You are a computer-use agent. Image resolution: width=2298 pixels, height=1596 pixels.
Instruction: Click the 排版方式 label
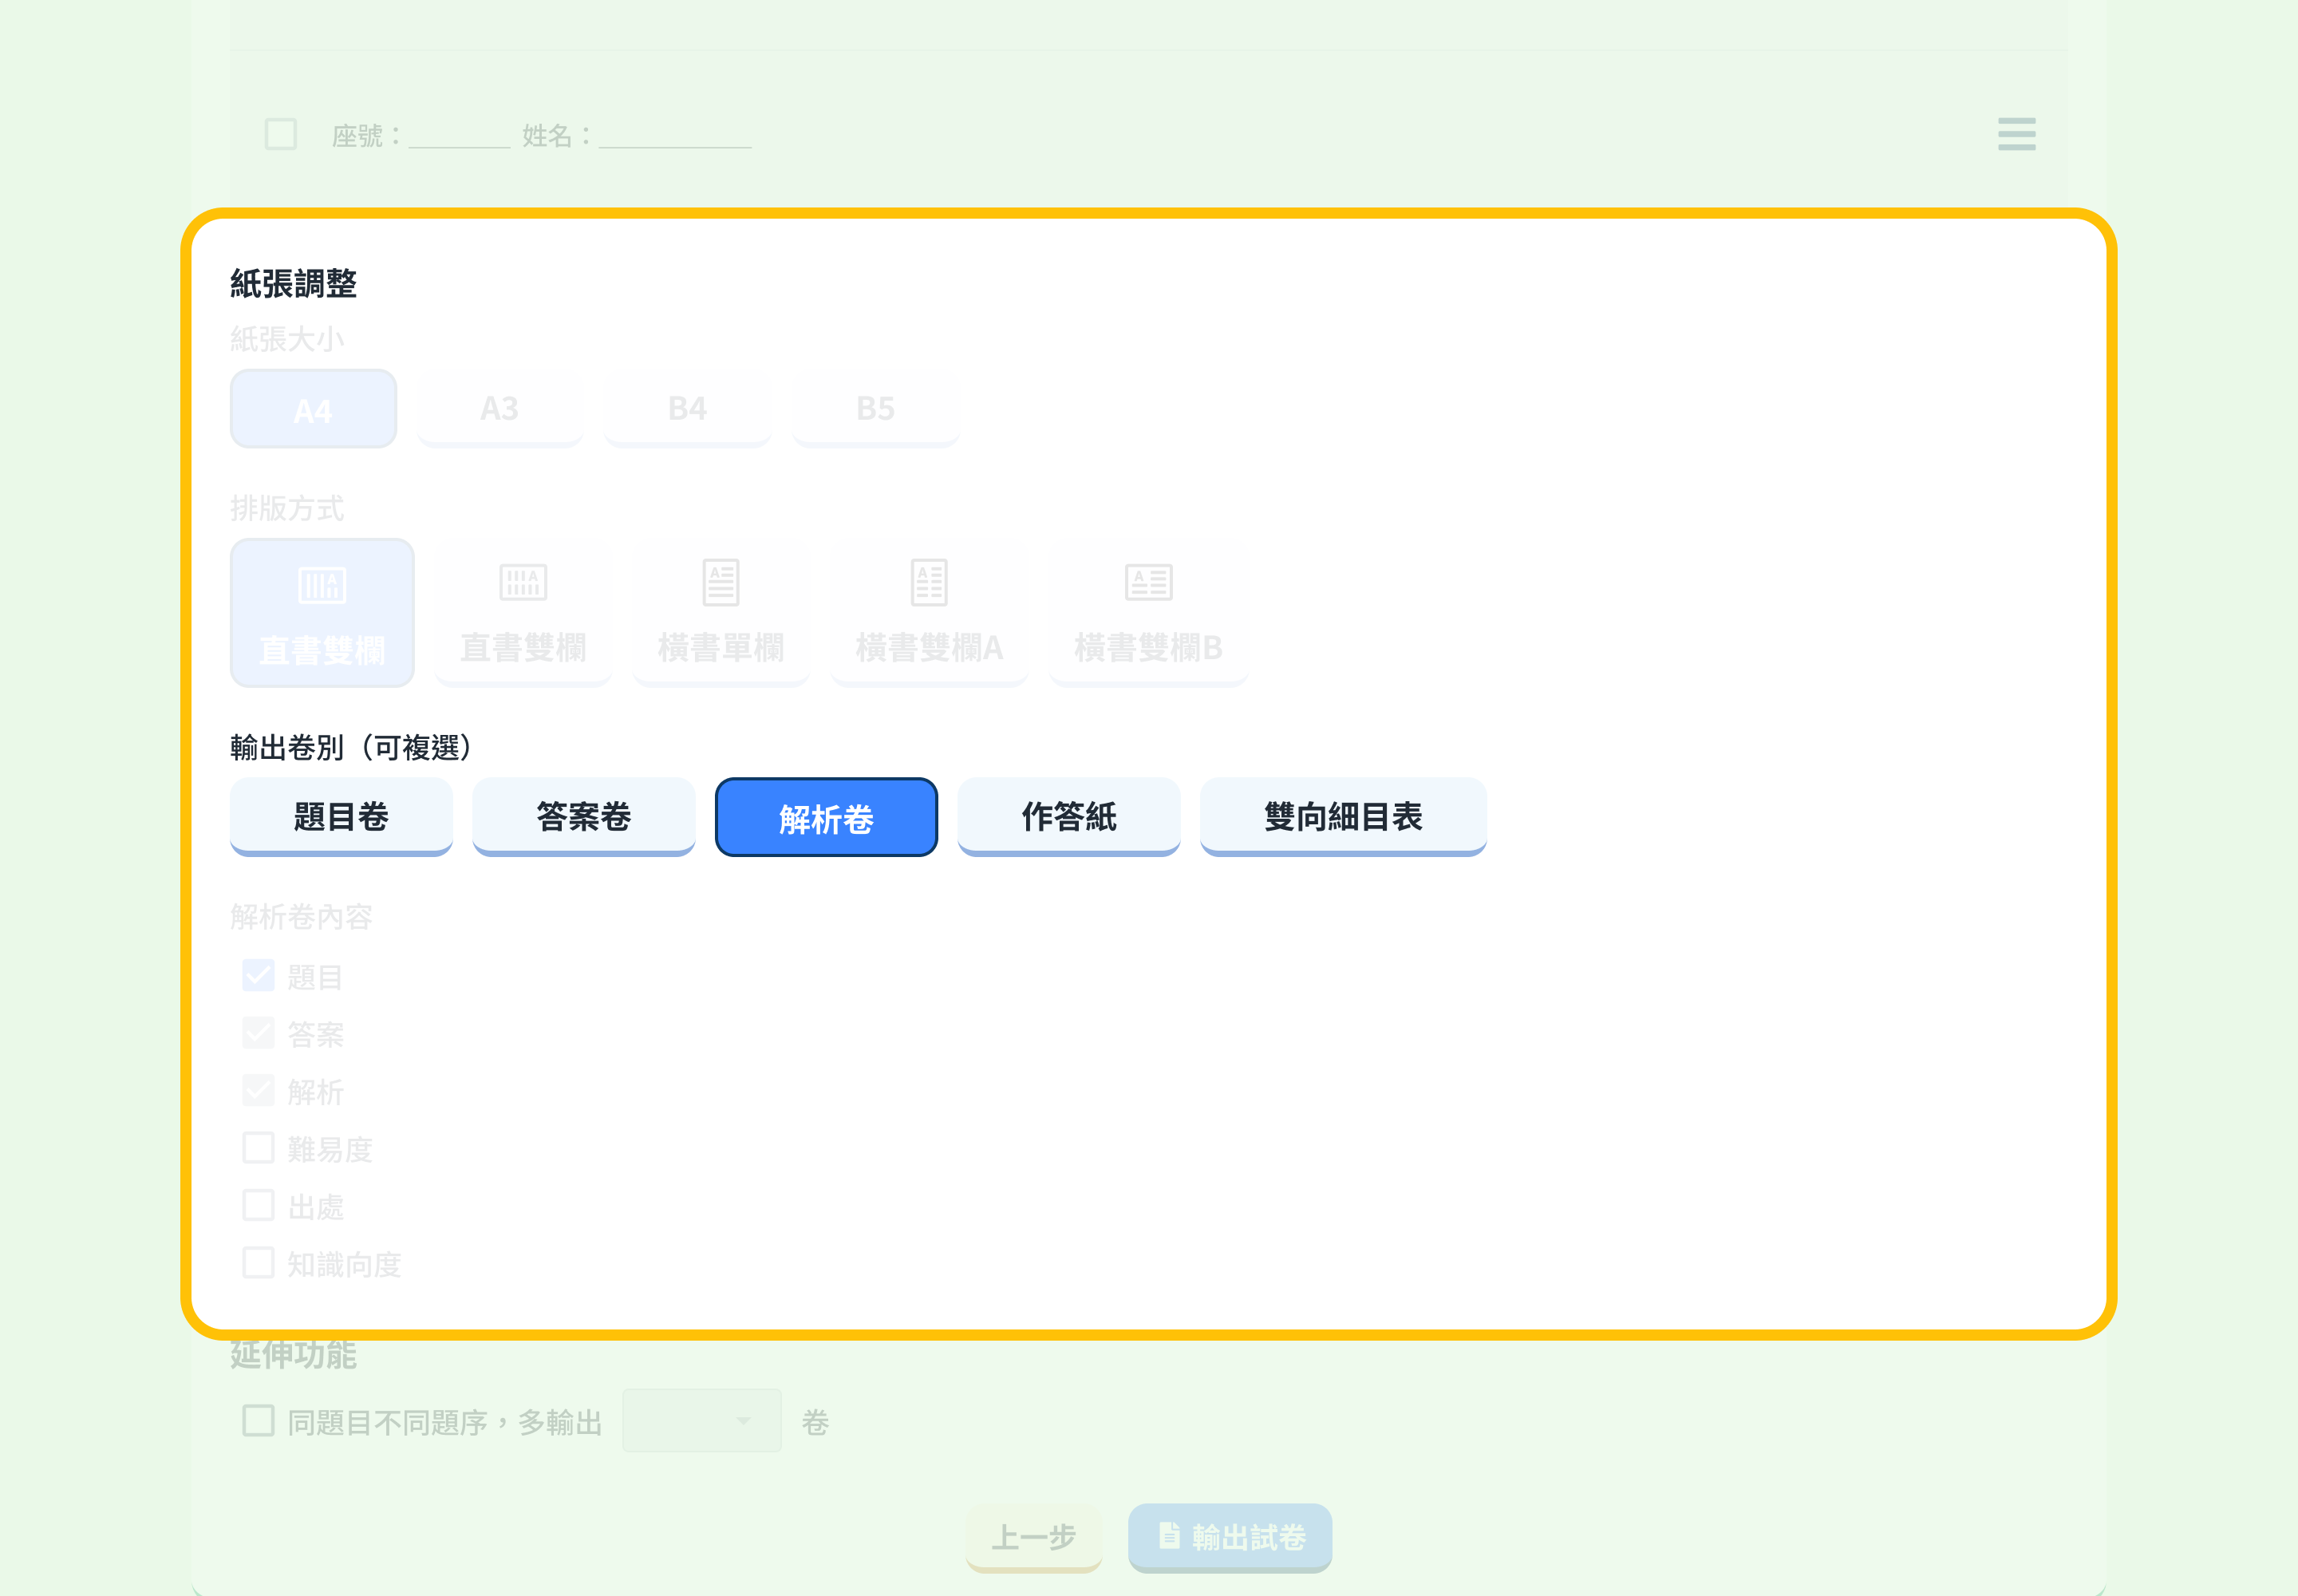(x=287, y=508)
